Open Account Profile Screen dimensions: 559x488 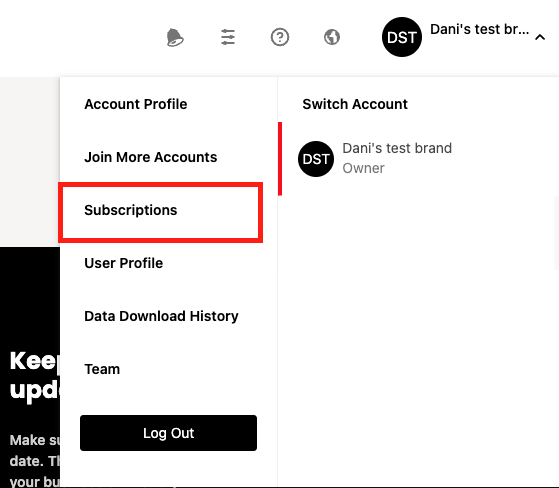coord(135,104)
